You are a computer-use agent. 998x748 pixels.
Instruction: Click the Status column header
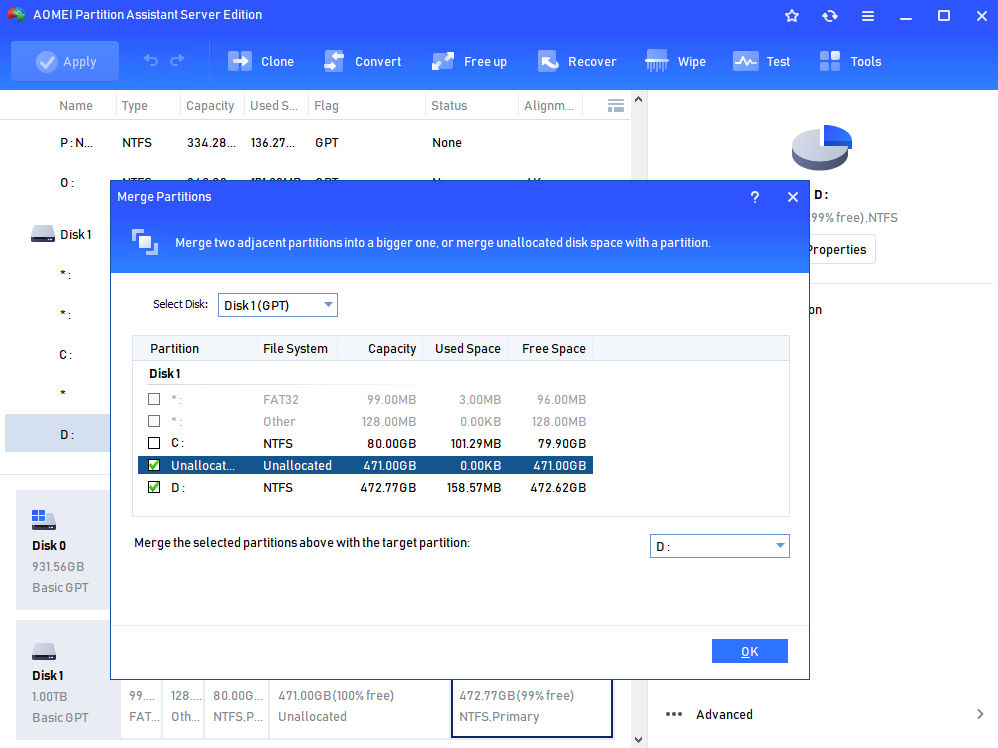click(x=449, y=106)
